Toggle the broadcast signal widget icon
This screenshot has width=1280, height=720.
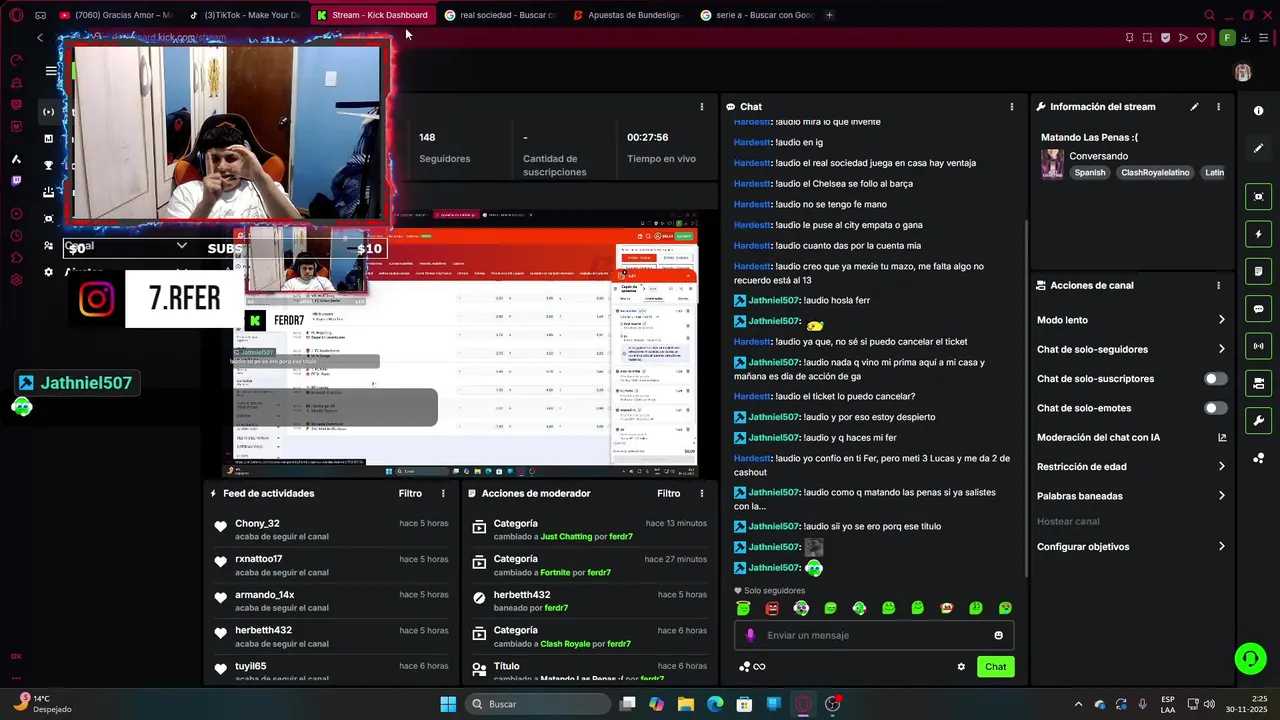pos(1259,346)
